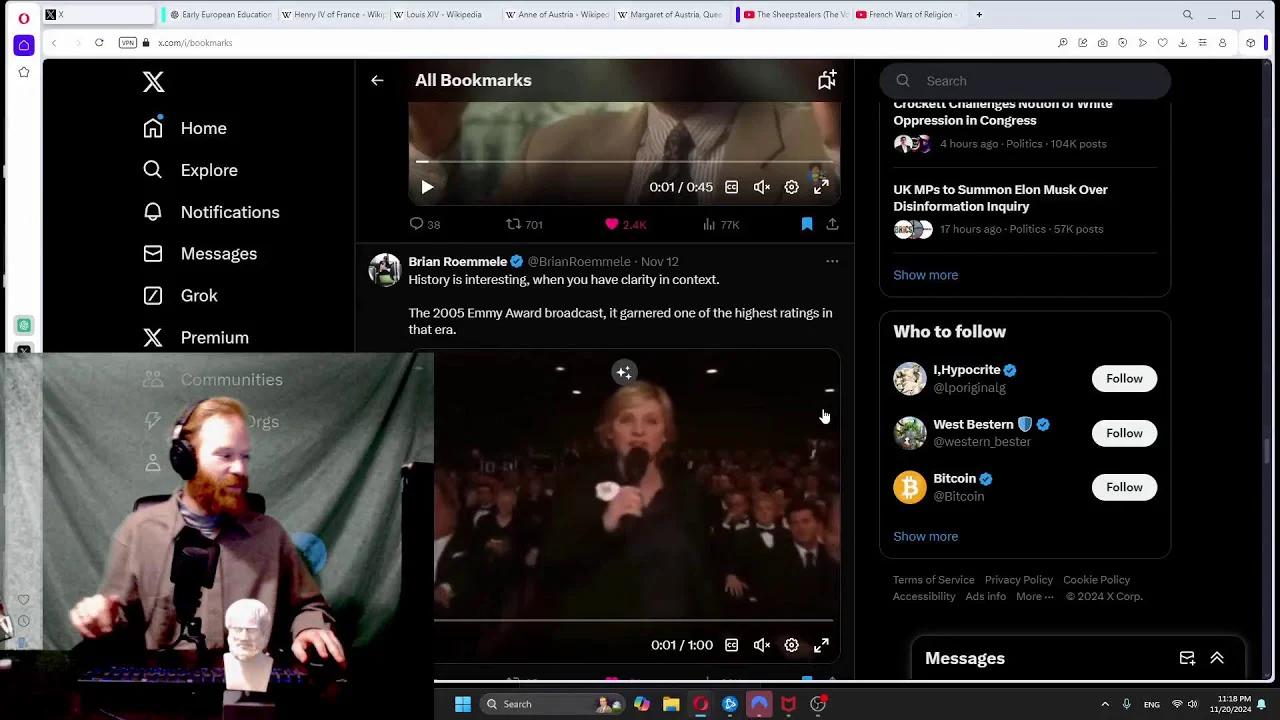Go back using the All Bookmarks arrow

pos(377,80)
